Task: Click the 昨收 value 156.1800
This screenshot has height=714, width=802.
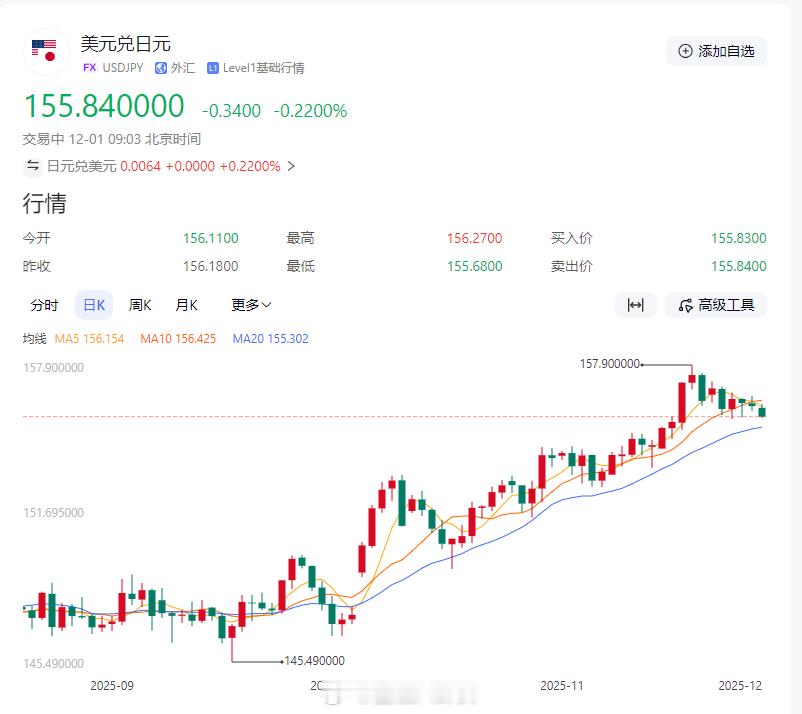Action: click(x=211, y=266)
